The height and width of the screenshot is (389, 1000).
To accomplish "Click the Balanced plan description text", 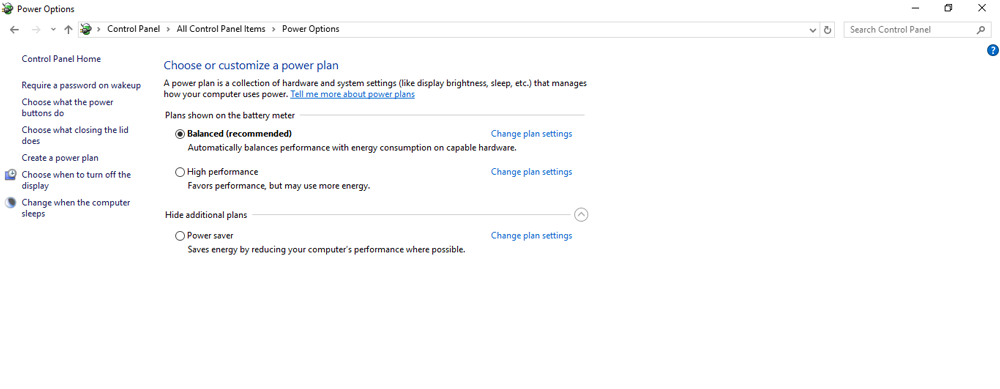I will coord(352,148).
